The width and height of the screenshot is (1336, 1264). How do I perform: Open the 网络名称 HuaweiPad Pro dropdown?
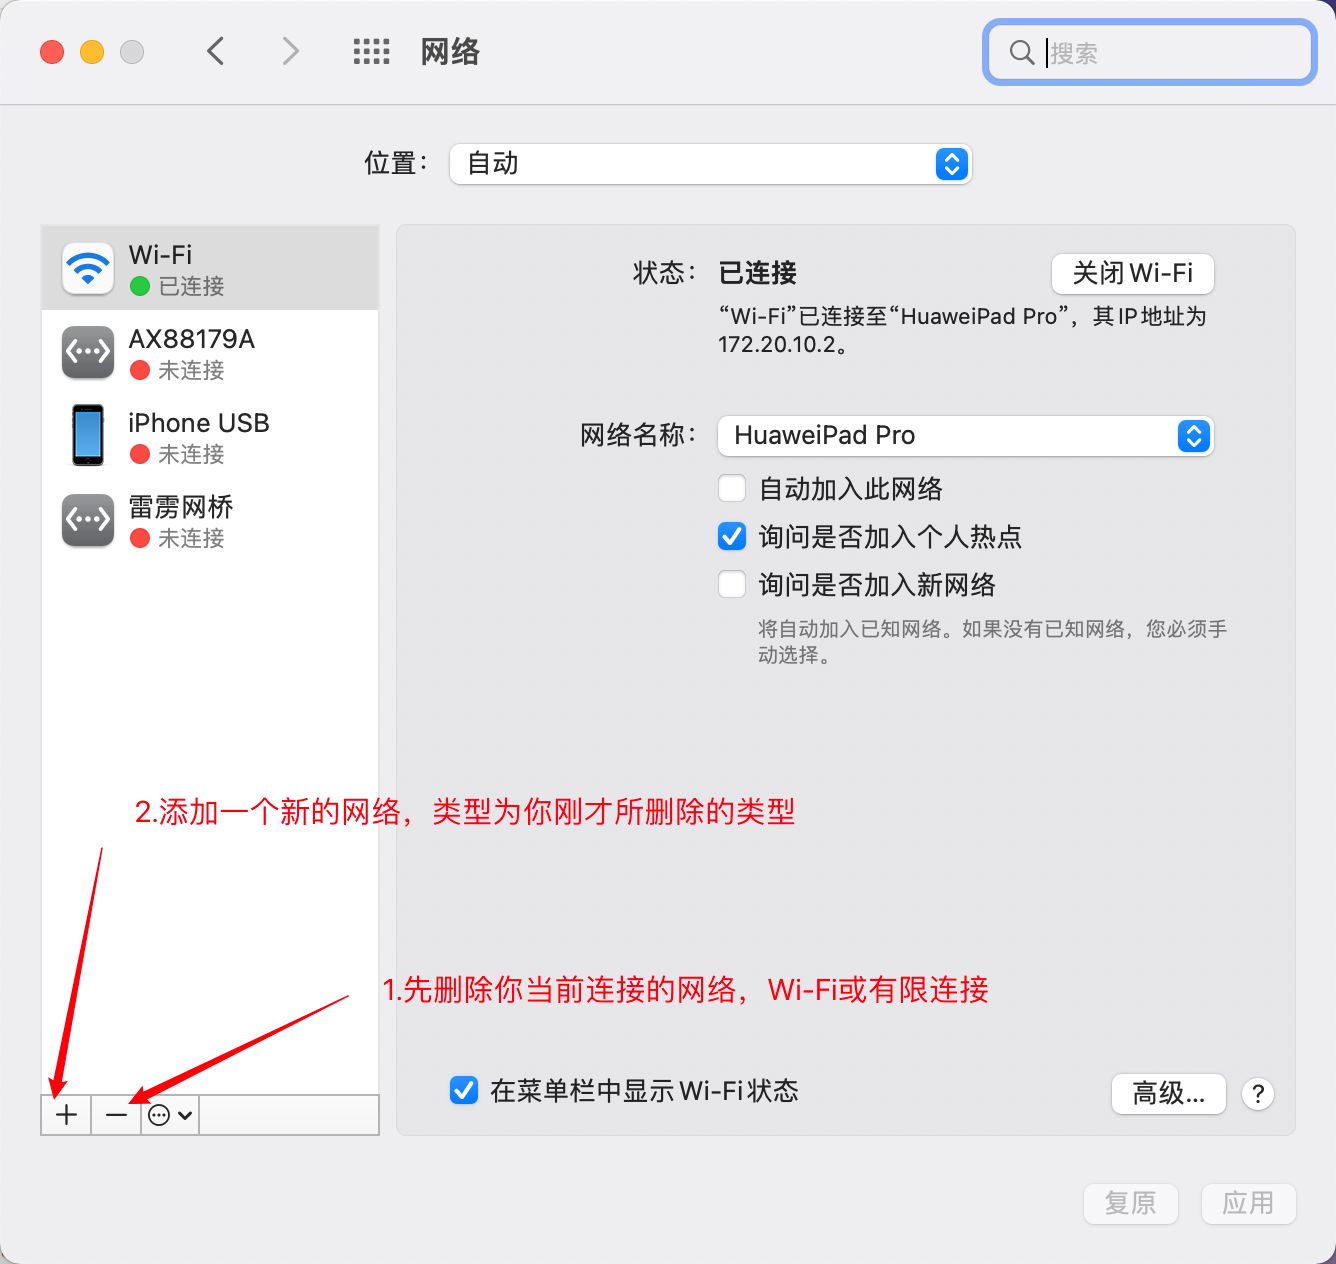click(966, 436)
